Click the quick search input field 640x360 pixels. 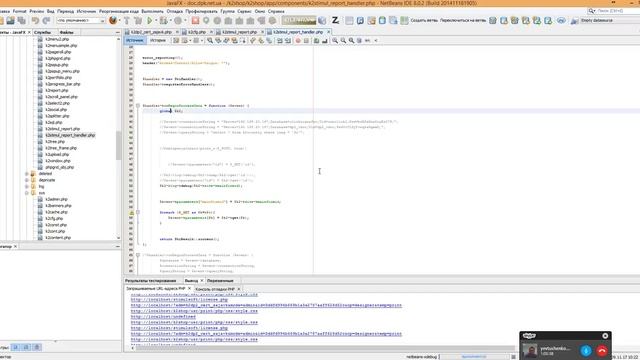[x=616, y=11]
